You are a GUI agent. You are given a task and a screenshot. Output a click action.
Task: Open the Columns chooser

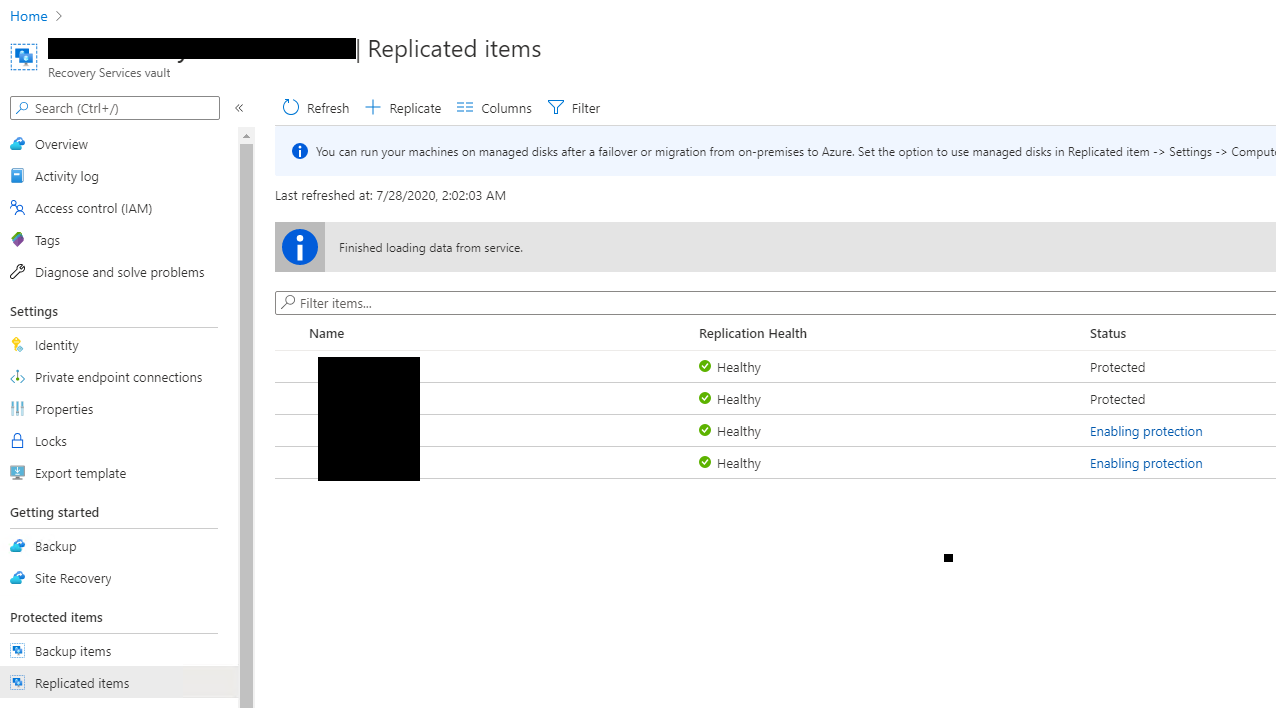point(494,108)
